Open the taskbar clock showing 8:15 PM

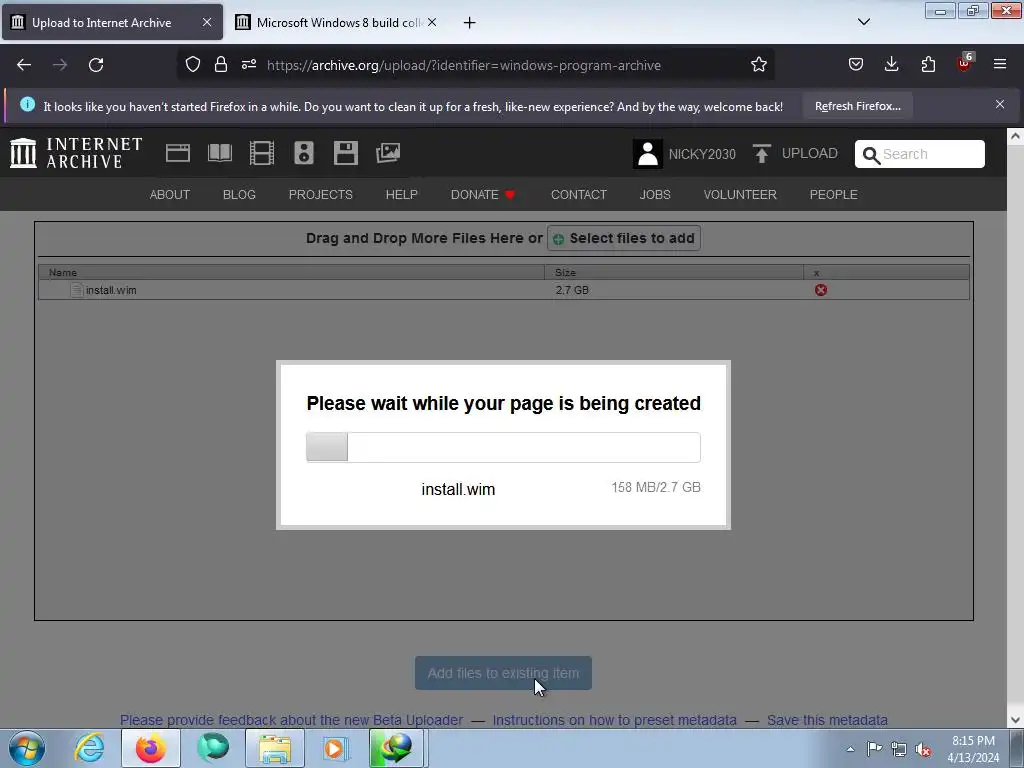coord(973,749)
